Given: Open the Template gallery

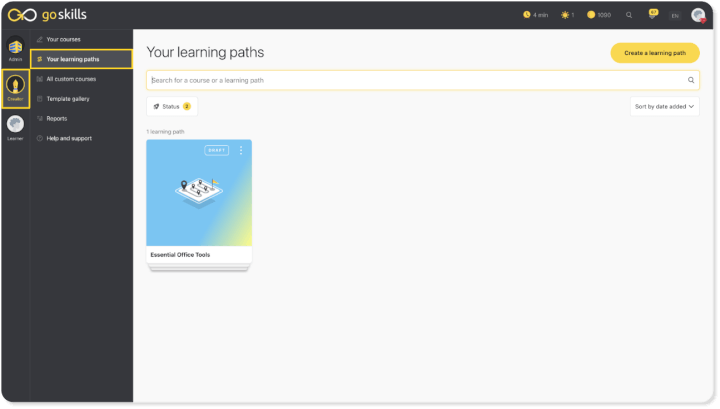Looking at the screenshot, I should (68, 99).
